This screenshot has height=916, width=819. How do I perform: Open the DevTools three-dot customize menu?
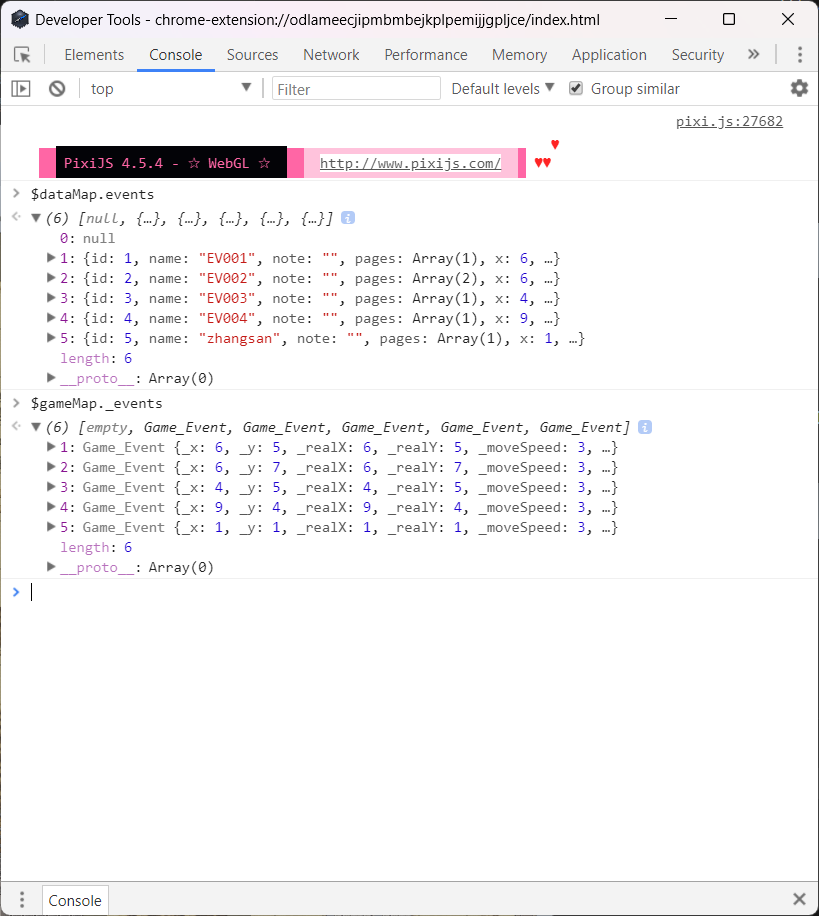click(800, 54)
